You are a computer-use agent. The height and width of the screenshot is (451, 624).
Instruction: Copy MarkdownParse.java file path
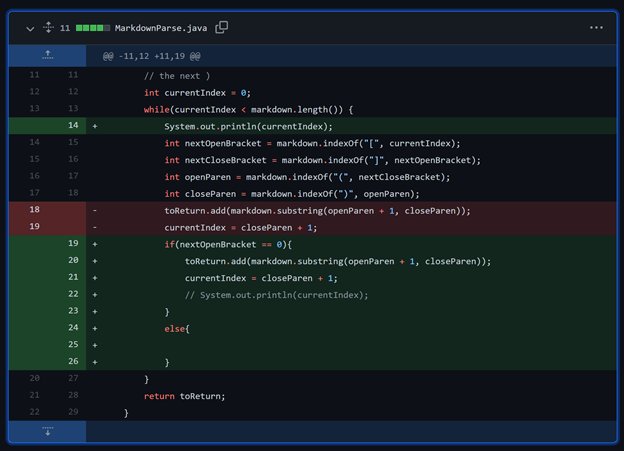click(x=221, y=27)
